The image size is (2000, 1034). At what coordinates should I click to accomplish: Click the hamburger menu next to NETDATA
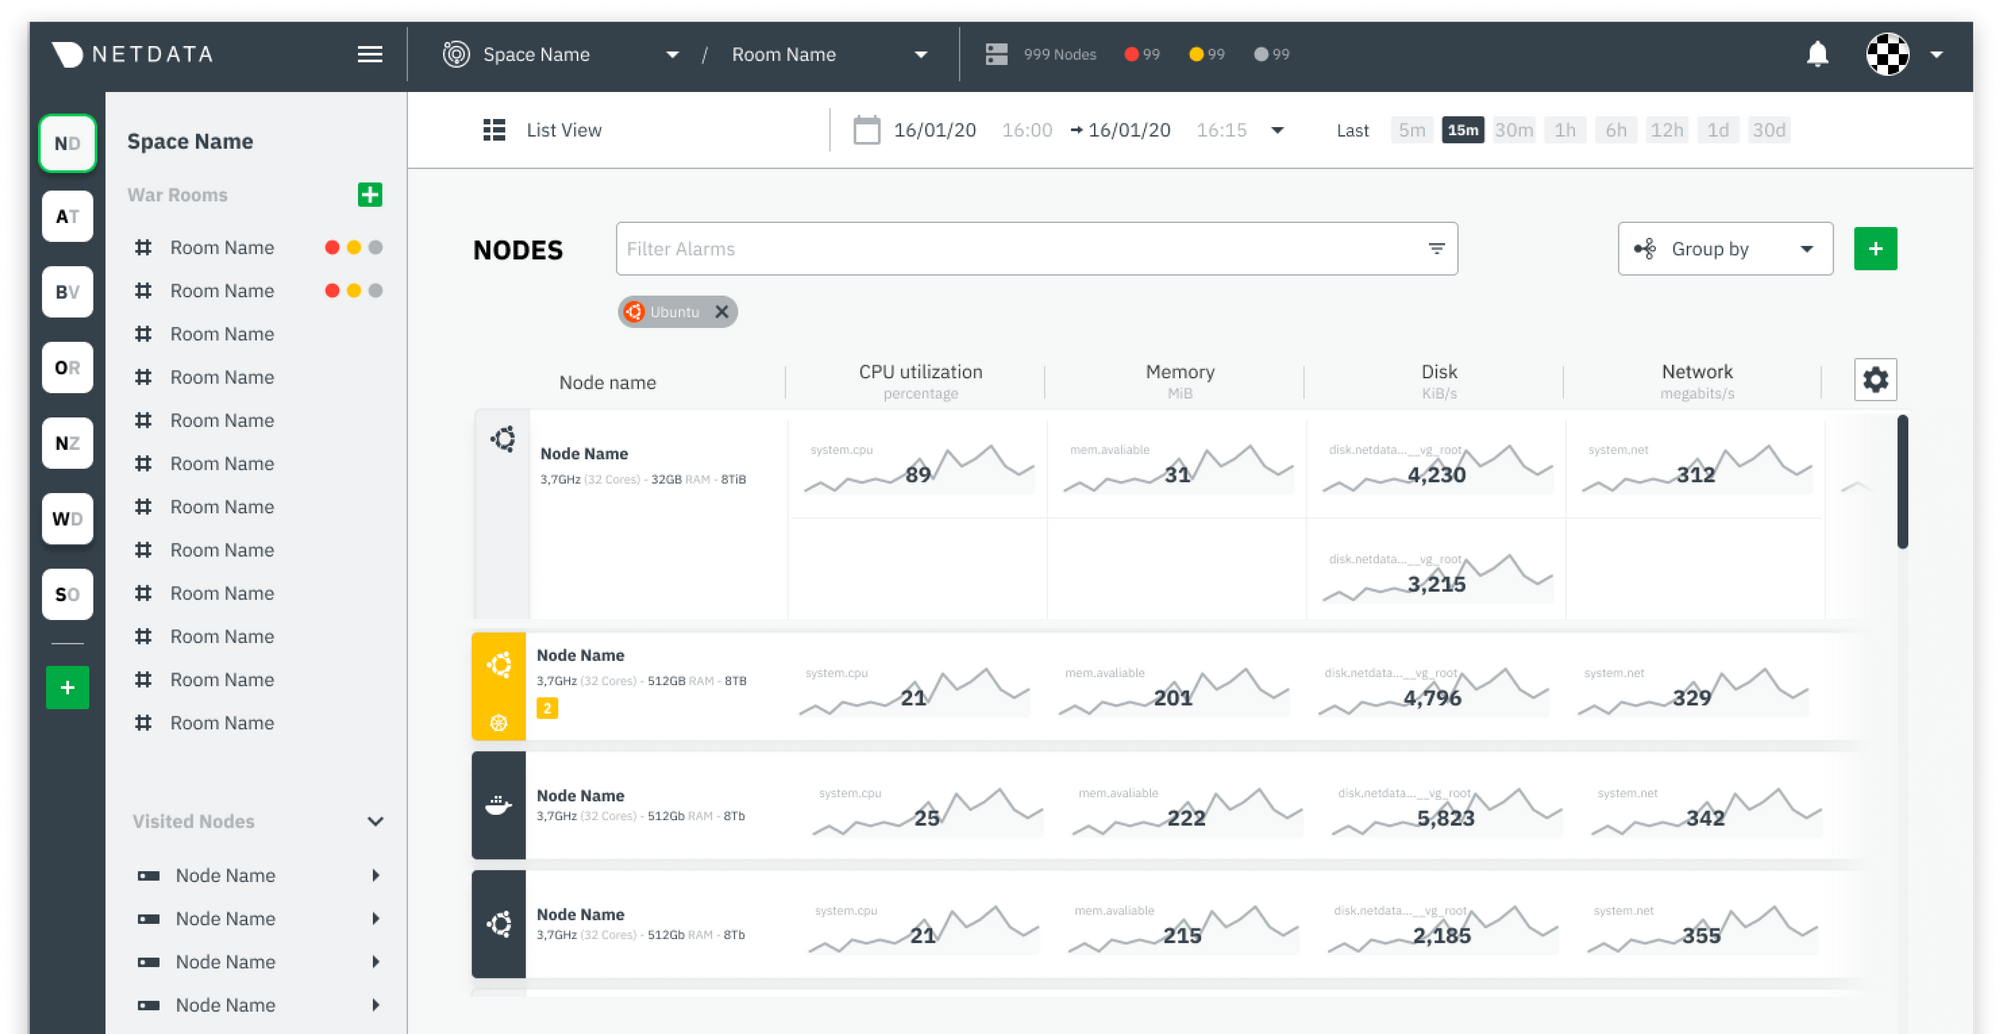coord(369,54)
